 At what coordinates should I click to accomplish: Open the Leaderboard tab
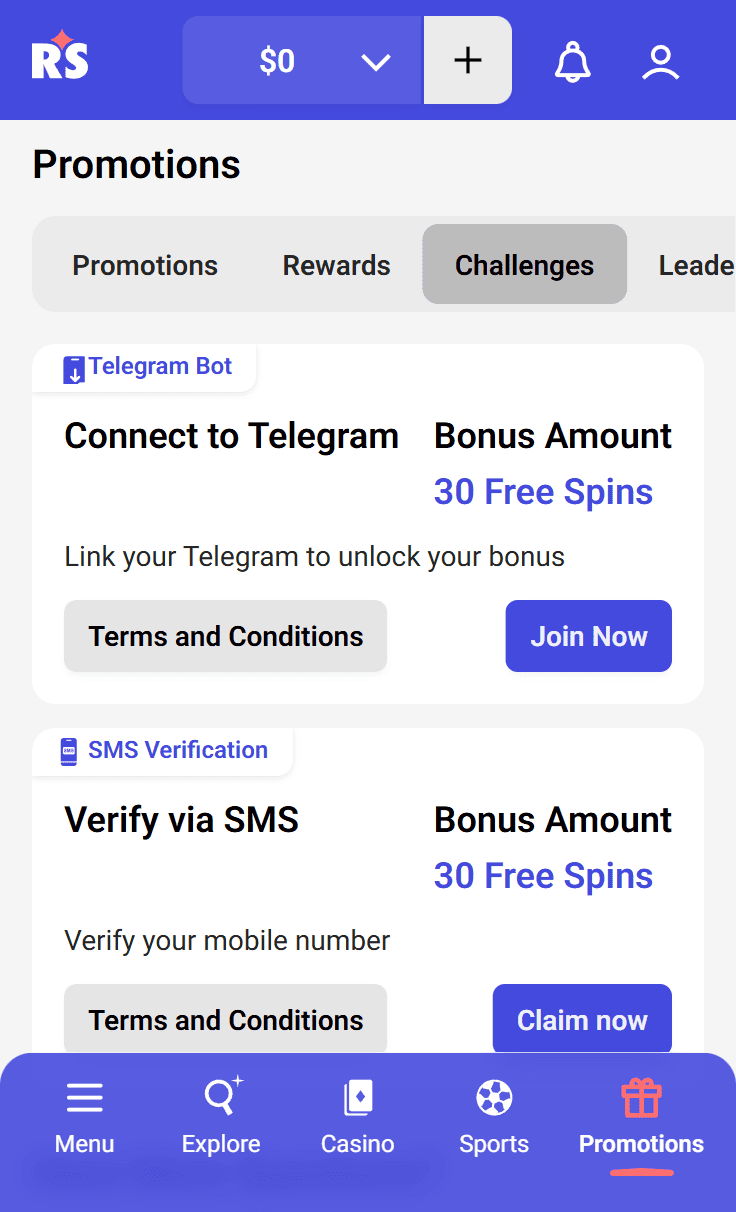click(695, 265)
